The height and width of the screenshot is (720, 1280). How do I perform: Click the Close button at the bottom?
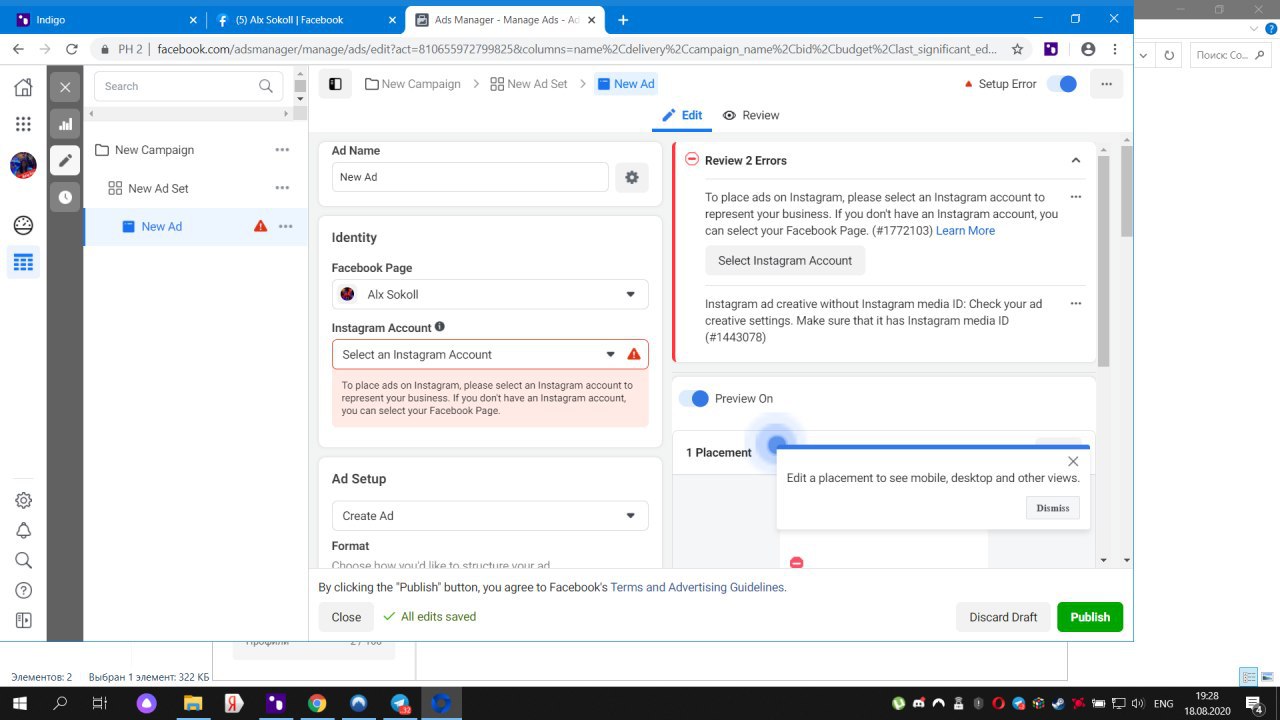click(x=346, y=617)
